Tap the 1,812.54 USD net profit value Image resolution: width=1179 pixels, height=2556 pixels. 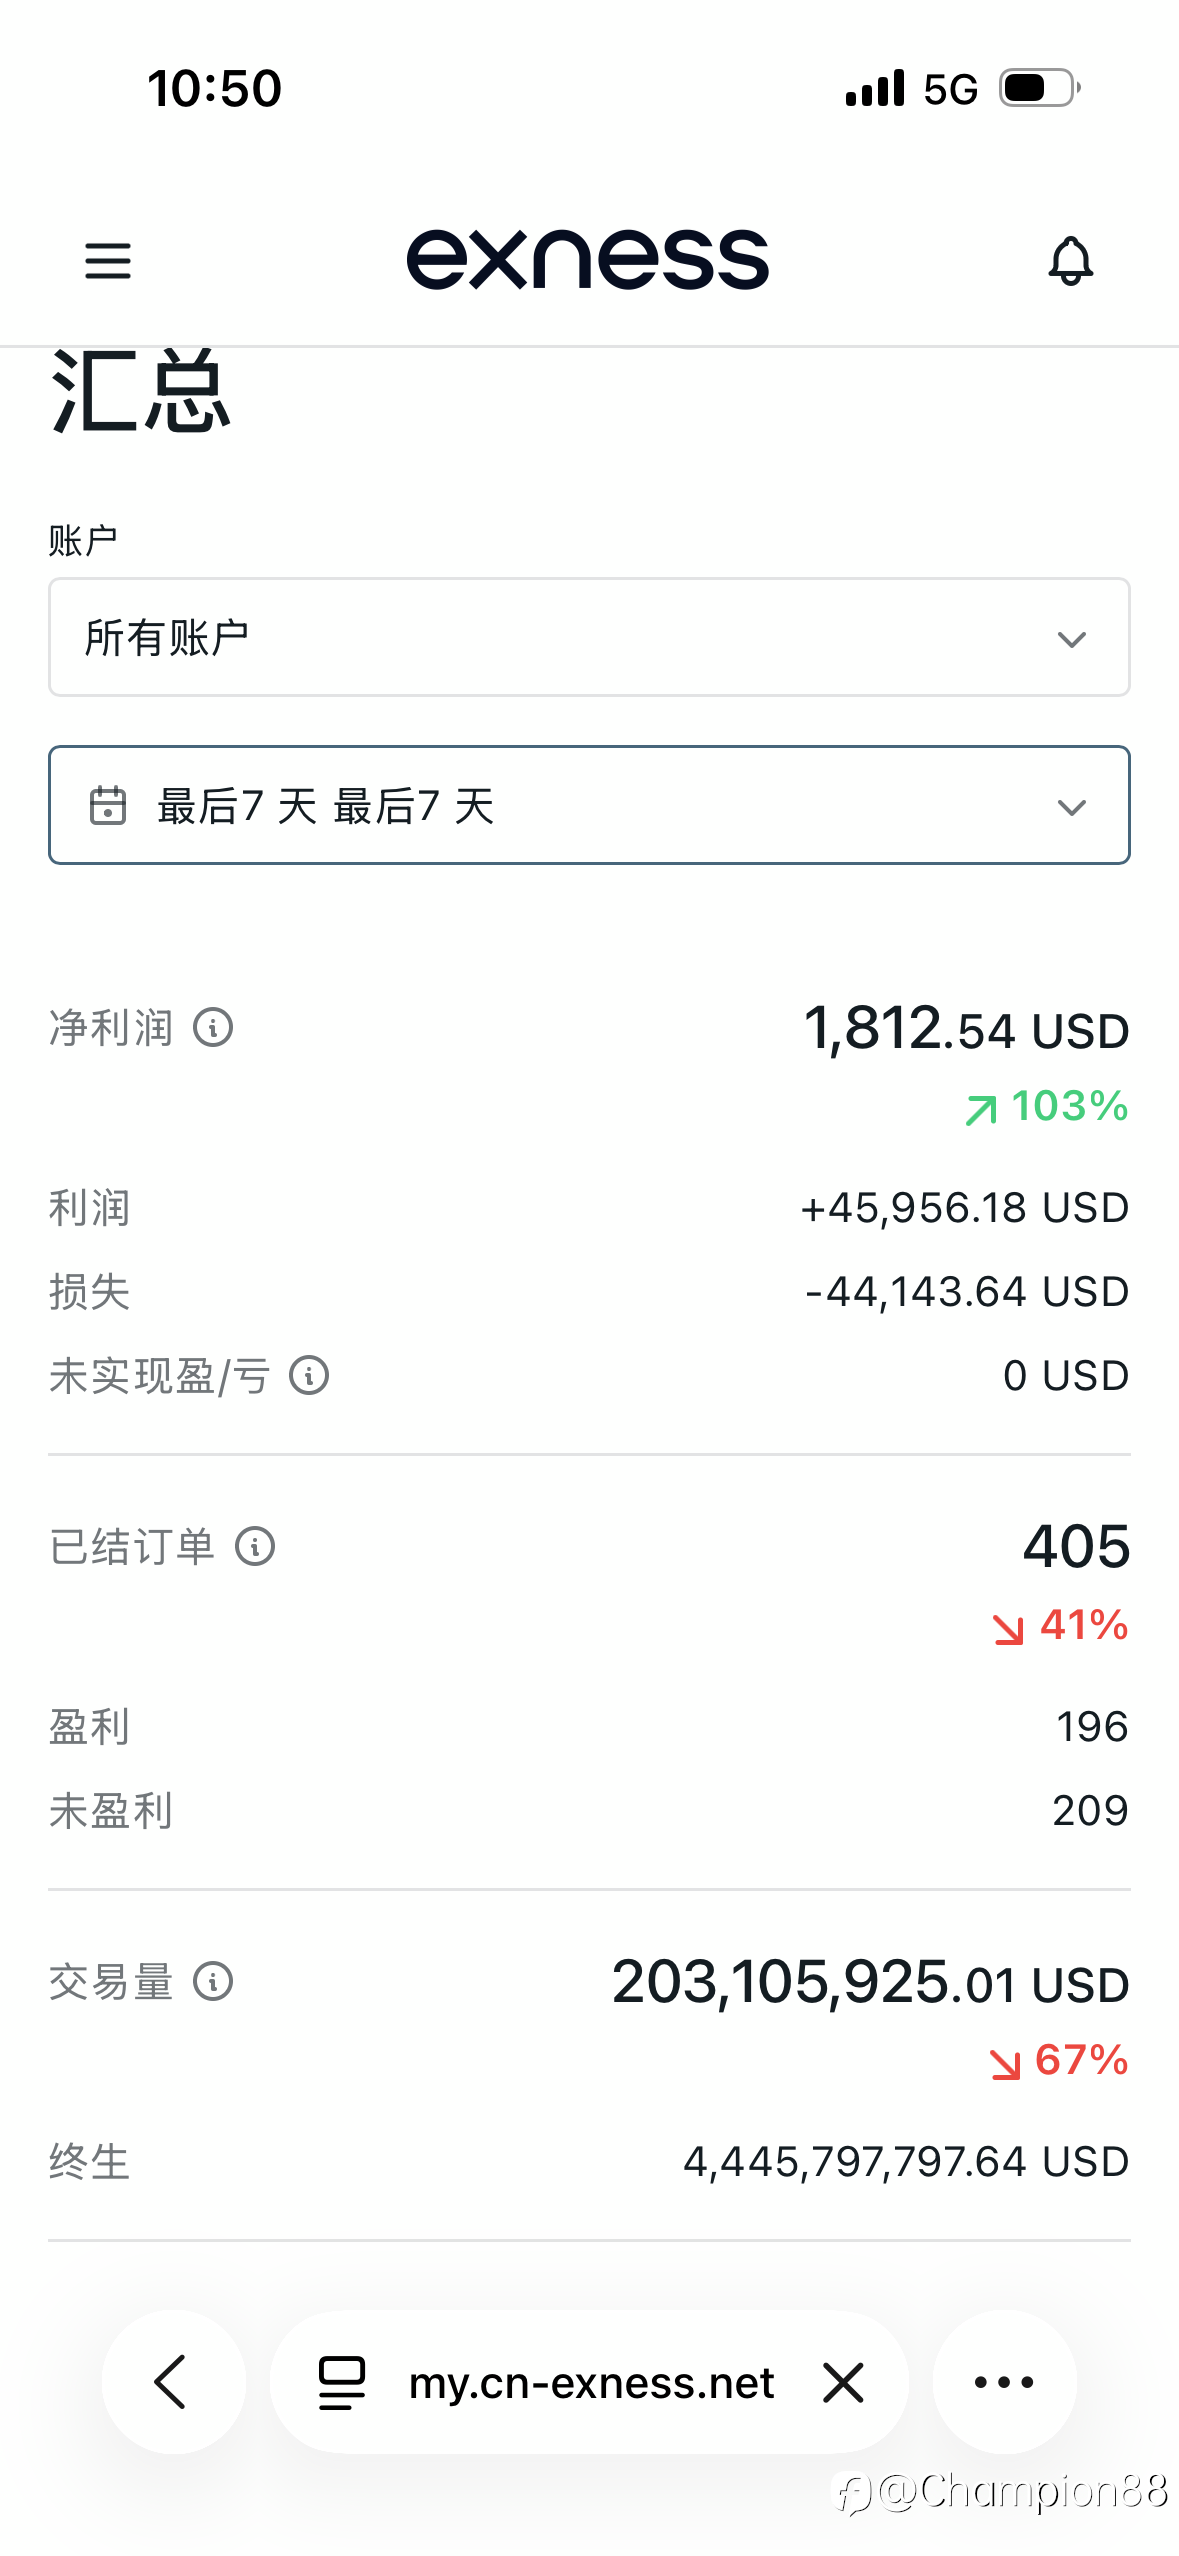tap(966, 1028)
